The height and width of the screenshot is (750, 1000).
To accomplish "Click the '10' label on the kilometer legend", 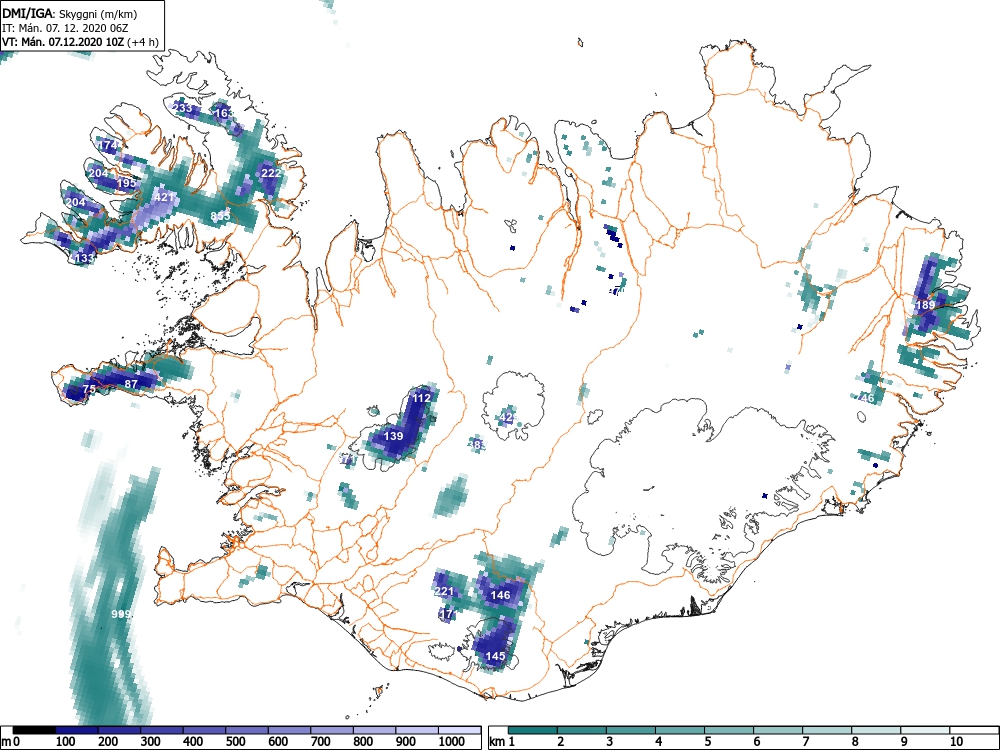I will click(955, 742).
